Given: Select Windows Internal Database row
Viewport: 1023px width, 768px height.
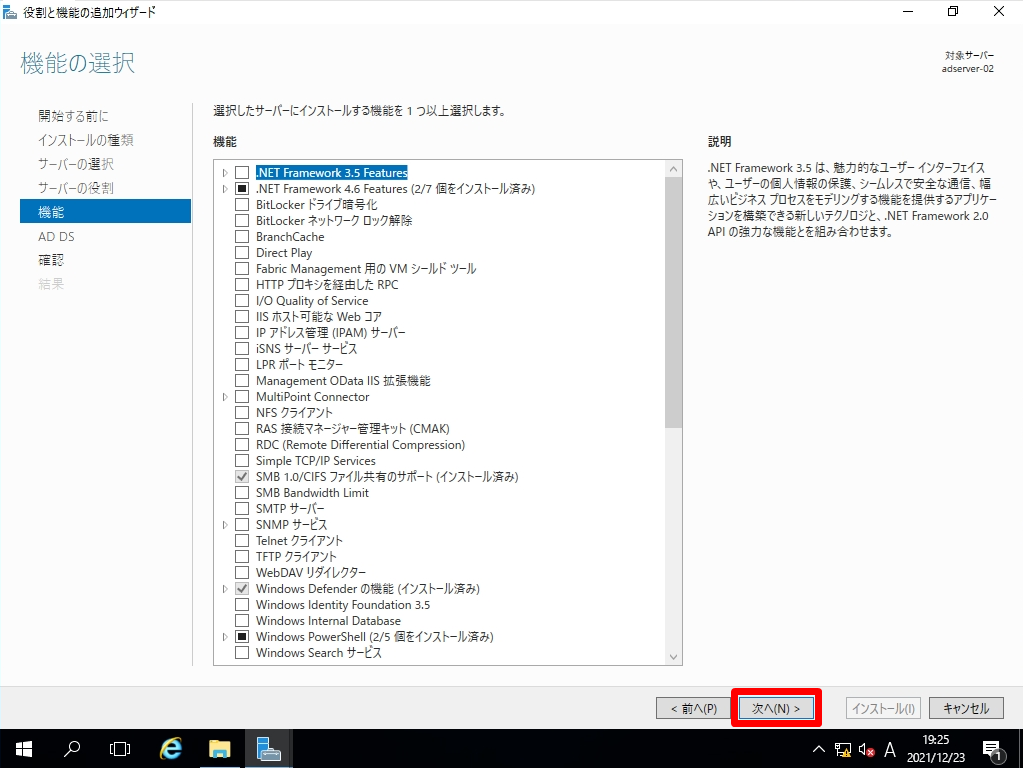Looking at the screenshot, I should (328, 621).
